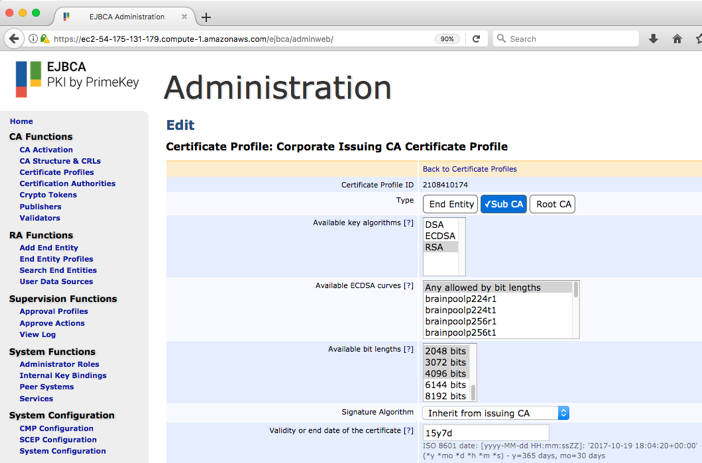Open a new tab with plus icon

(x=206, y=17)
